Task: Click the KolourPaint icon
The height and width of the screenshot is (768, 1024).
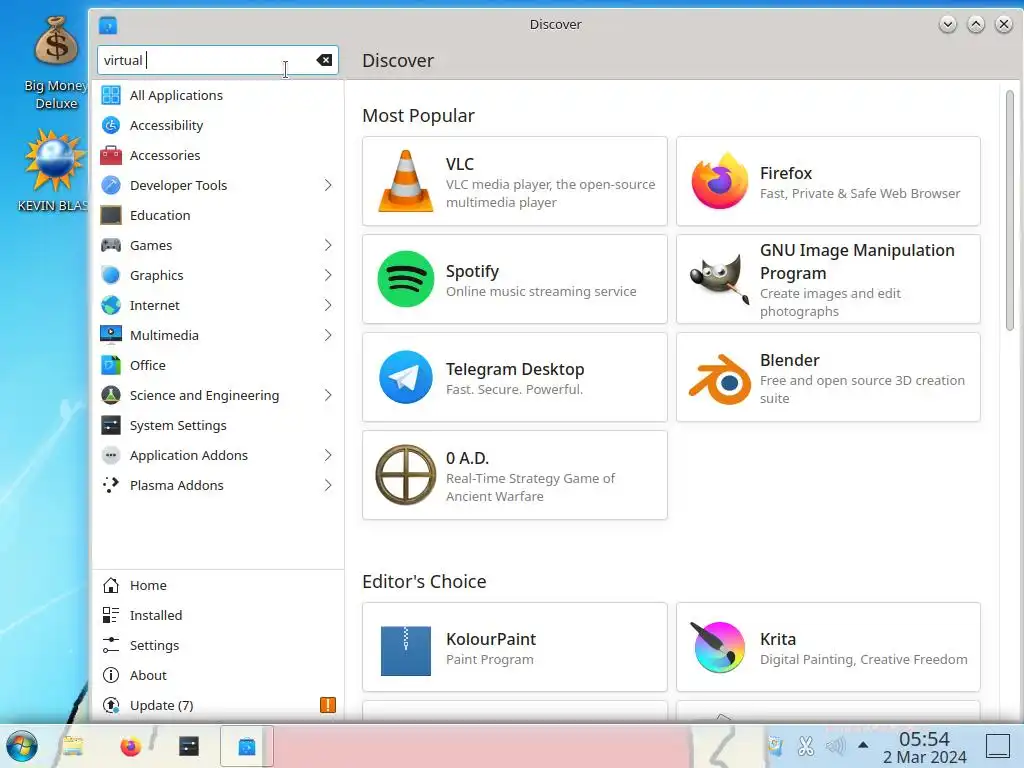Action: click(406, 650)
